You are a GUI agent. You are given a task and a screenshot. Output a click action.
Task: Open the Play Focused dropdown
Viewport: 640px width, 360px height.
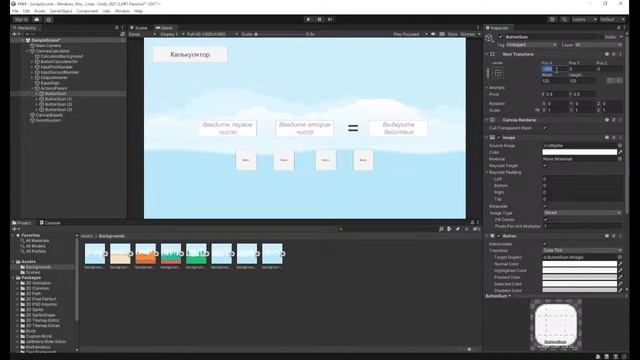tap(410, 34)
